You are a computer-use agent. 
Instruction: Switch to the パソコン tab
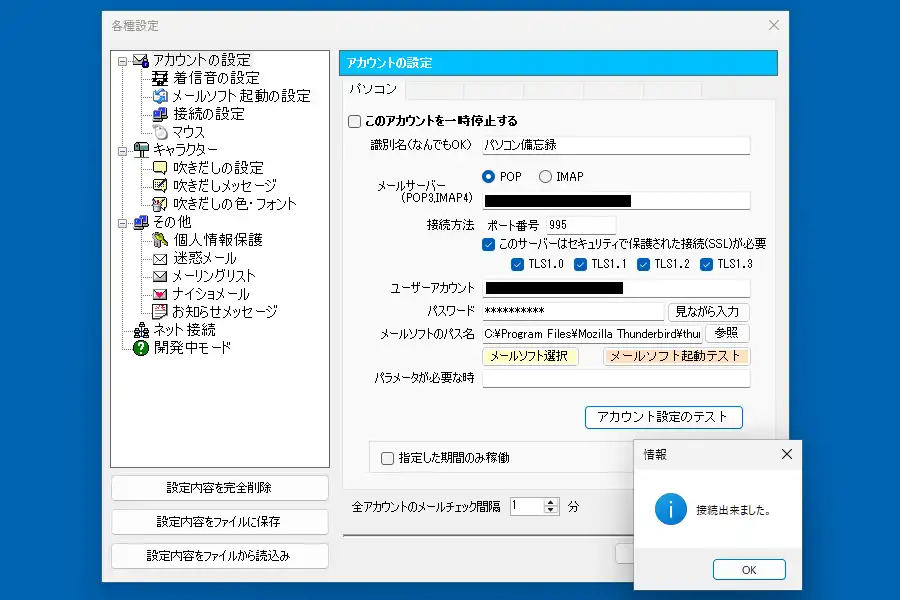click(x=373, y=89)
